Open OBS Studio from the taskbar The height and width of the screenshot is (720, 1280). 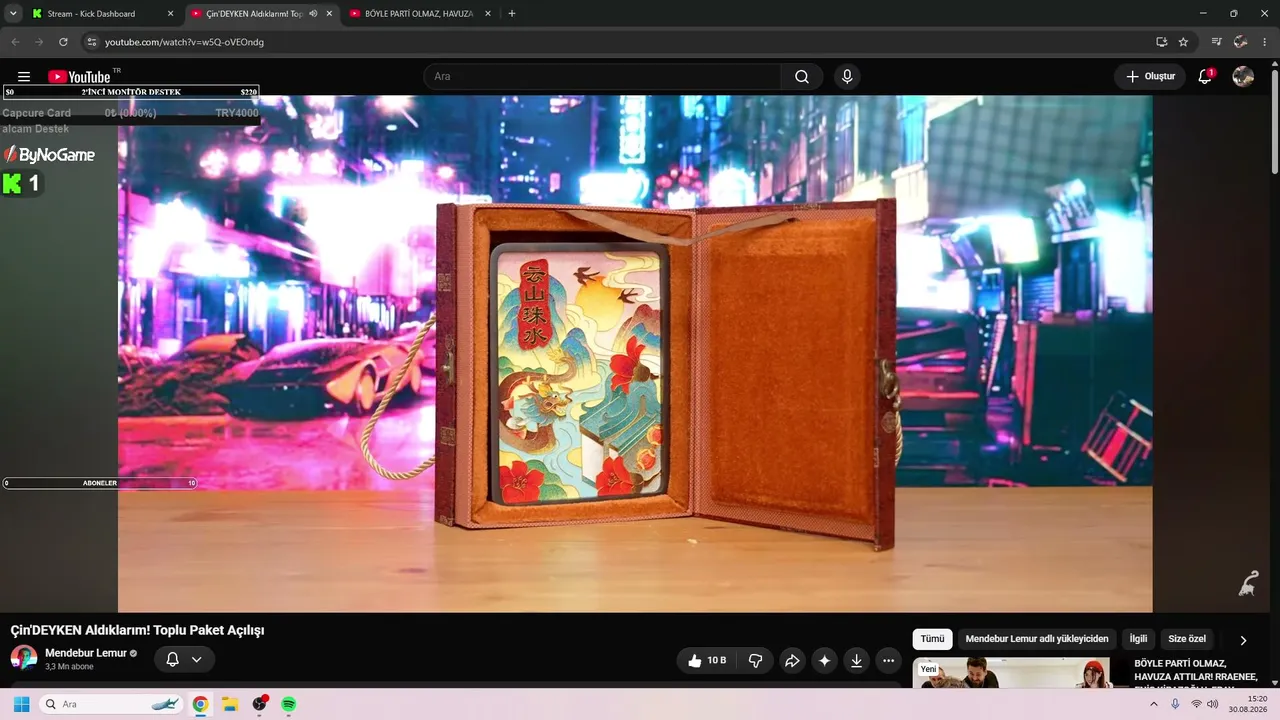pyautogui.click(x=260, y=704)
